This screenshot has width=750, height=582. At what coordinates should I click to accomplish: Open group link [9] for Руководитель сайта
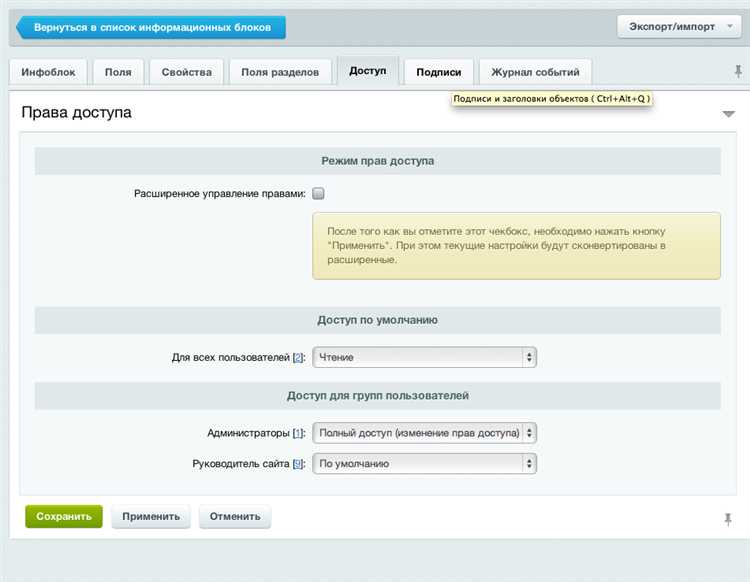point(298,463)
